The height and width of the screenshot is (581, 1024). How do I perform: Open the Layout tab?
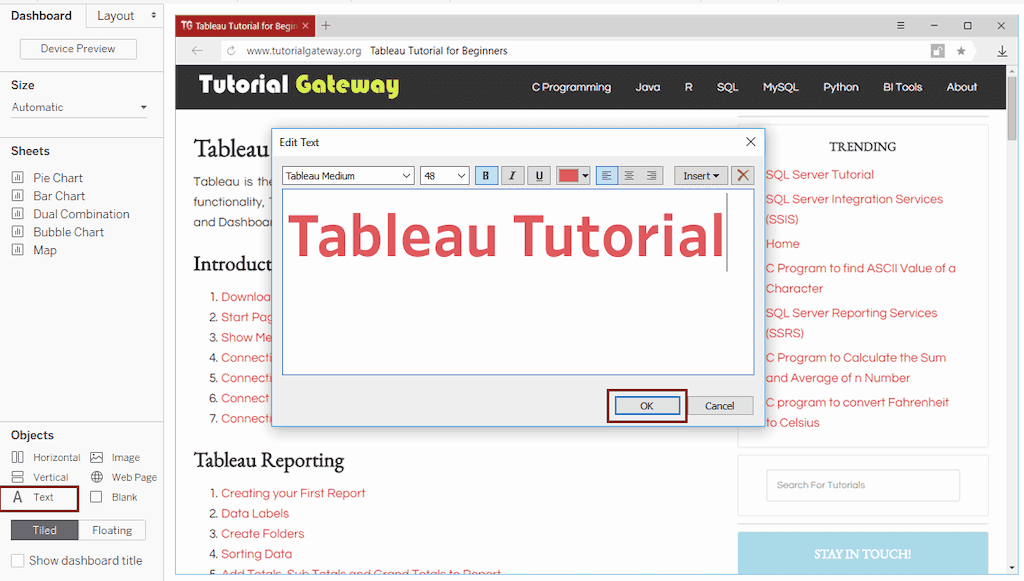click(124, 16)
